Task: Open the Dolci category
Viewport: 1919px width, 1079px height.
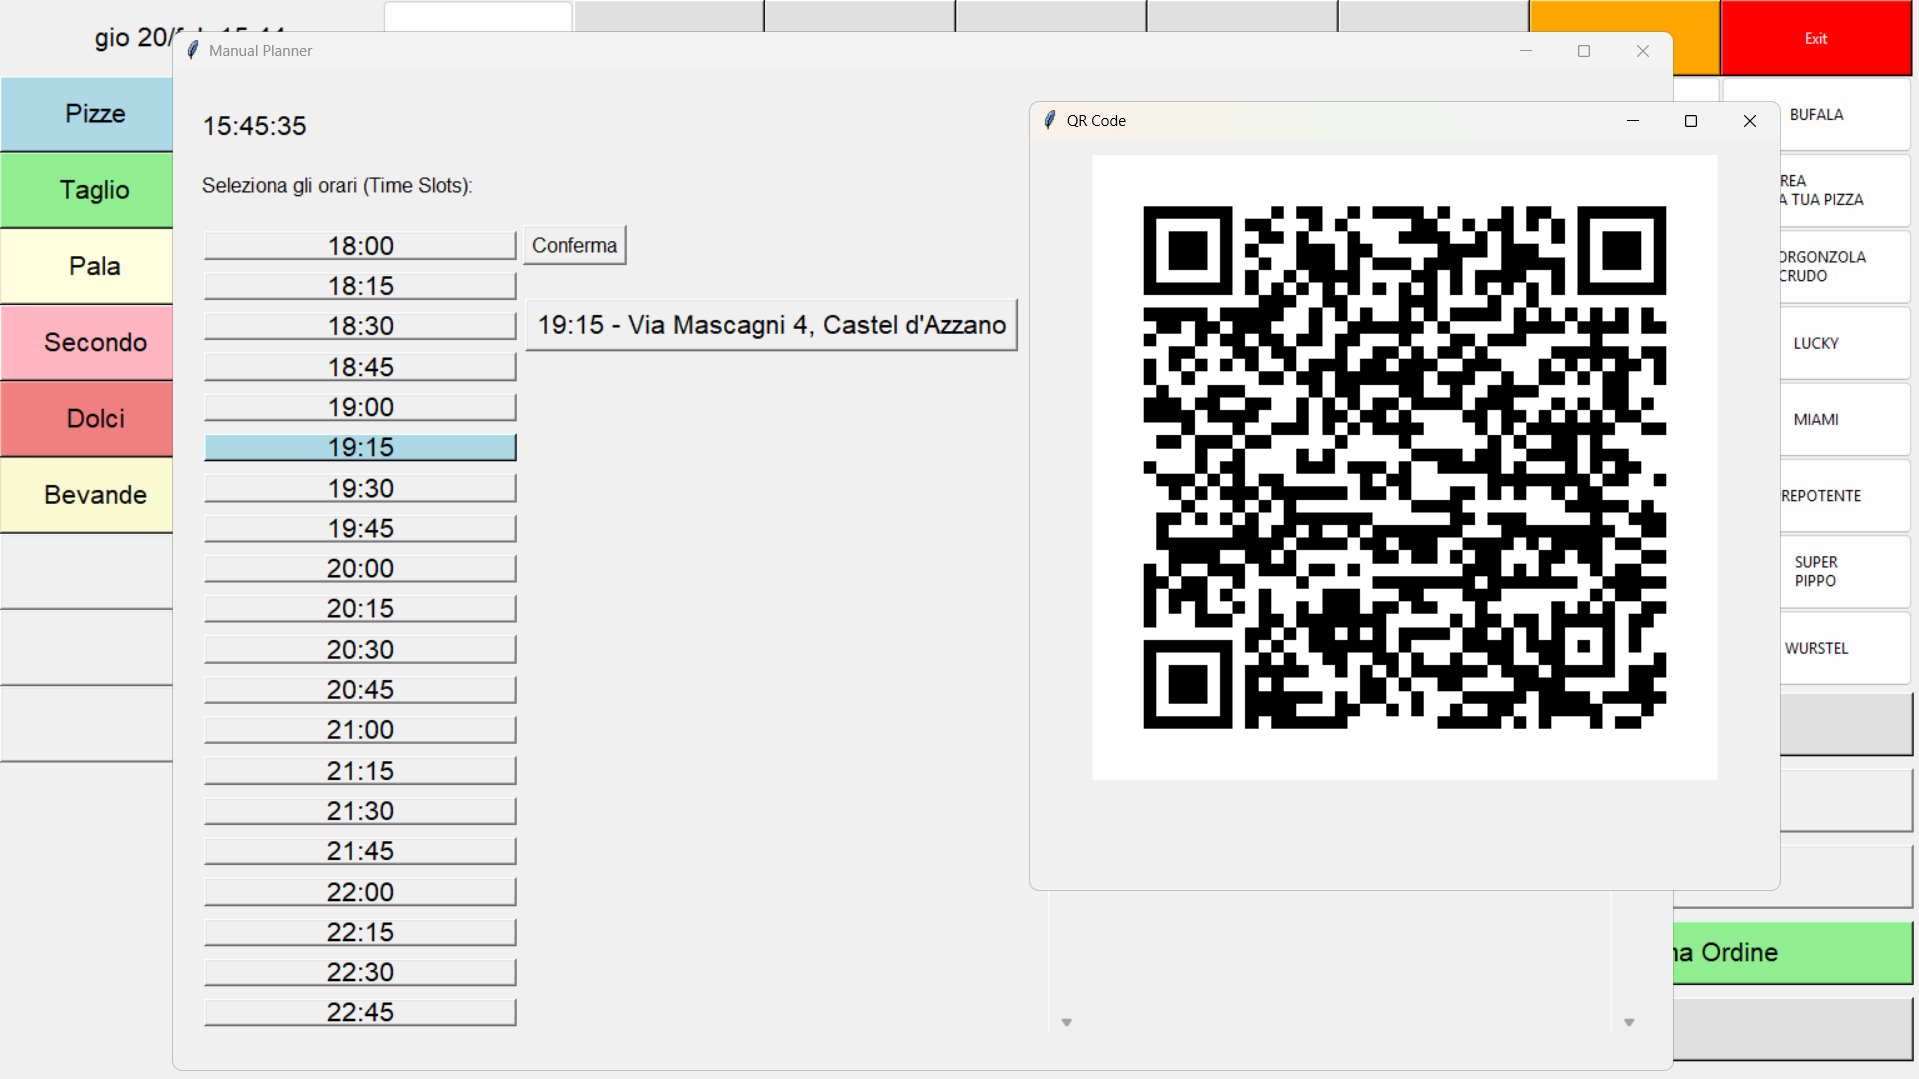Action: (x=87, y=418)
